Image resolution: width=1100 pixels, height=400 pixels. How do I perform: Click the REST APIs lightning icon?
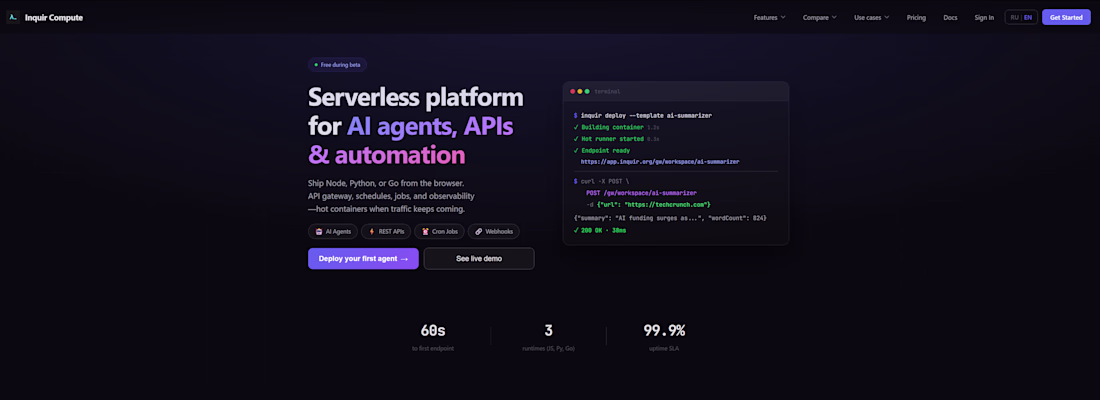point(372,232)
